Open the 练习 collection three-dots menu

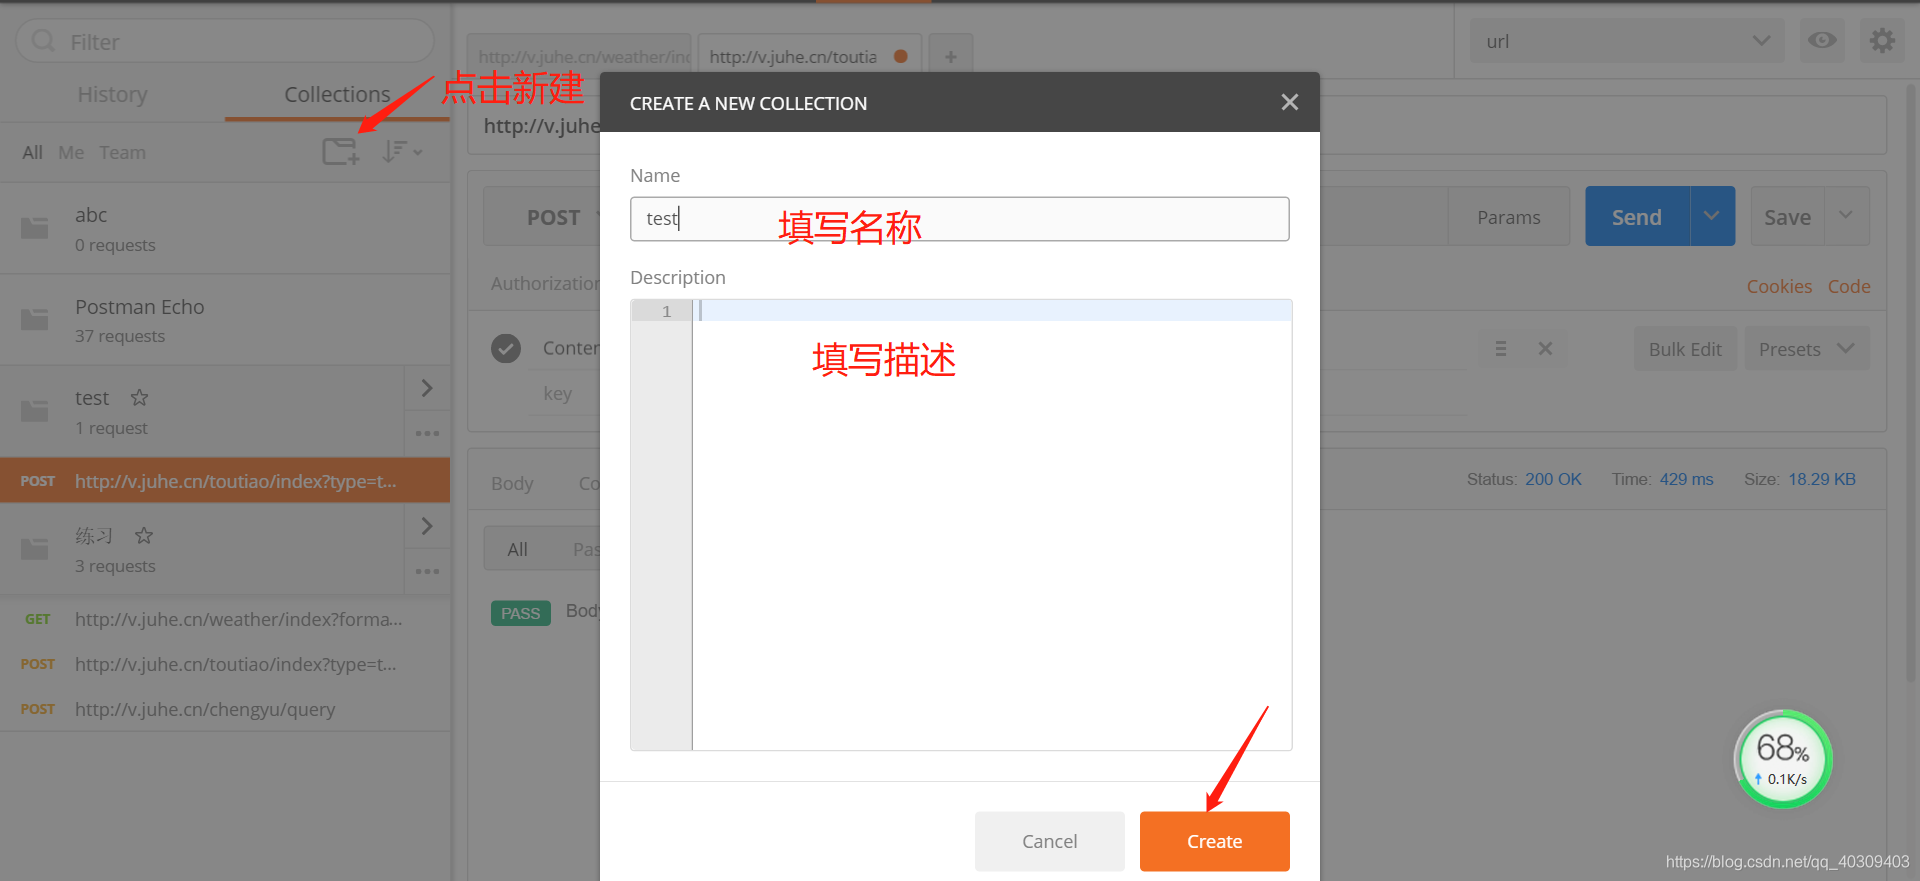pos(427,571)
